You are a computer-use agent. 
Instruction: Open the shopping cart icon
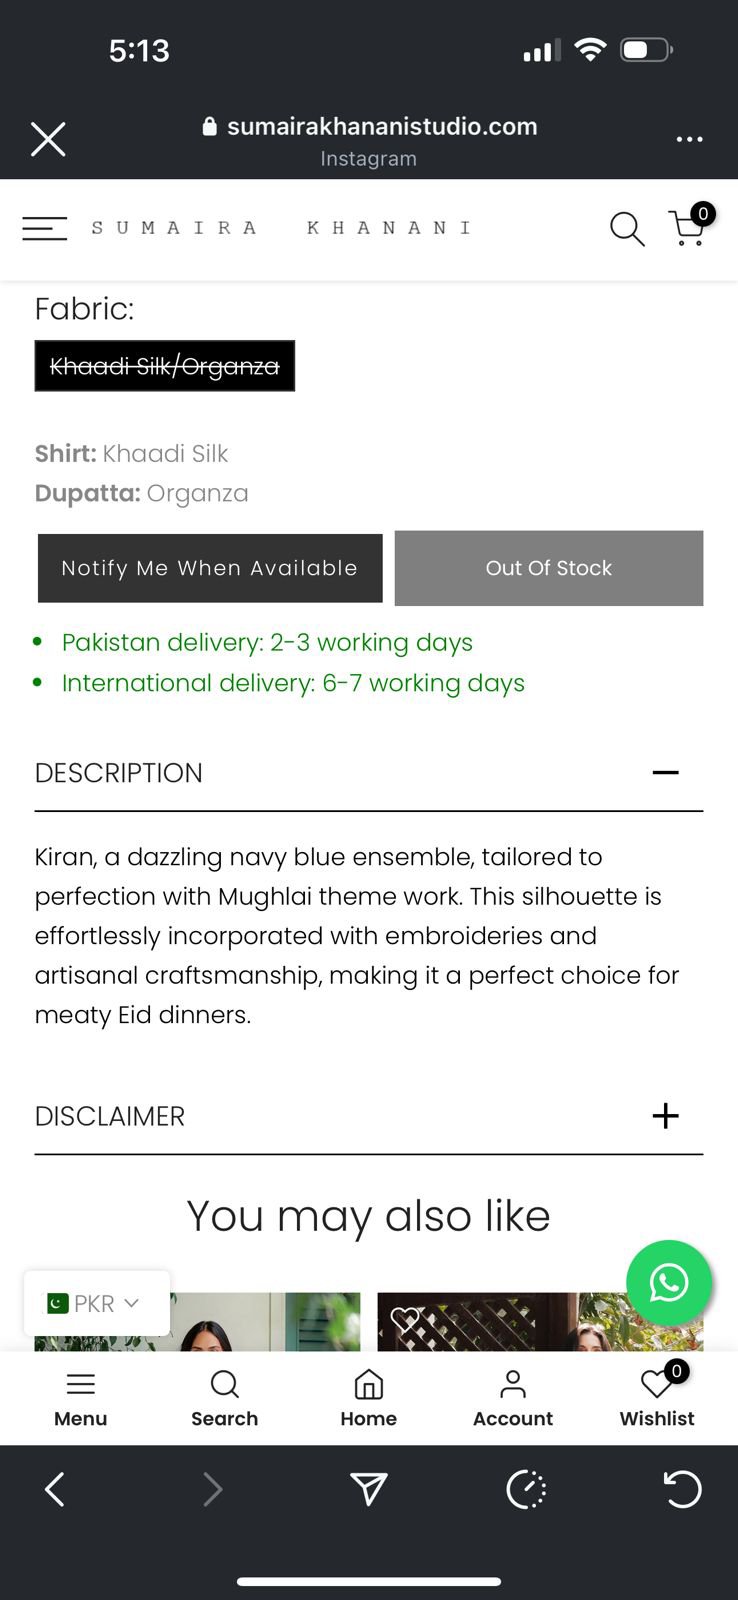click(688, 228)
